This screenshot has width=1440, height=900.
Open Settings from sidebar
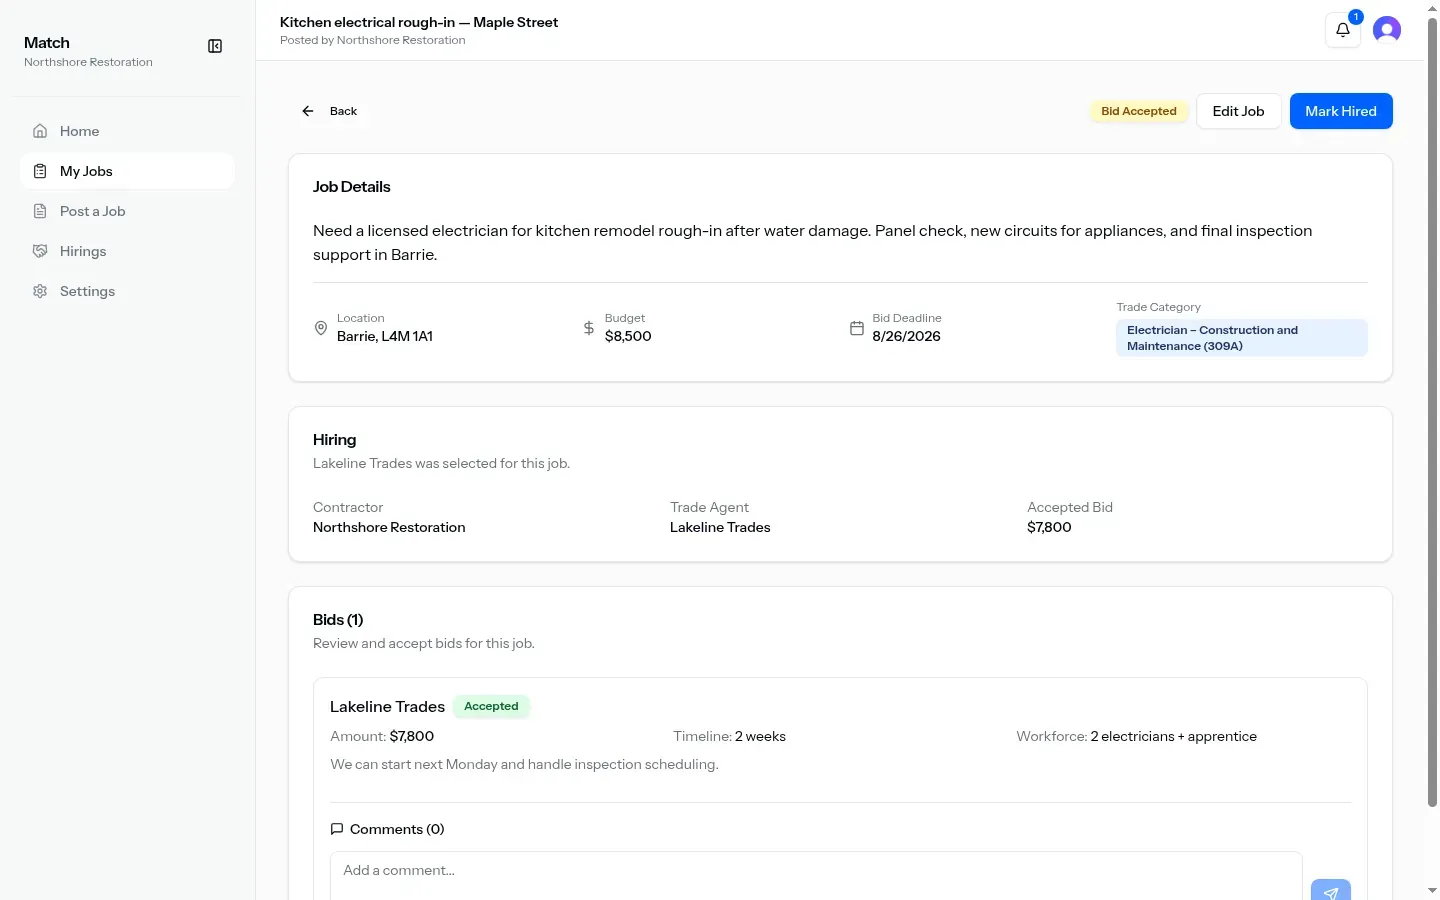127,291
